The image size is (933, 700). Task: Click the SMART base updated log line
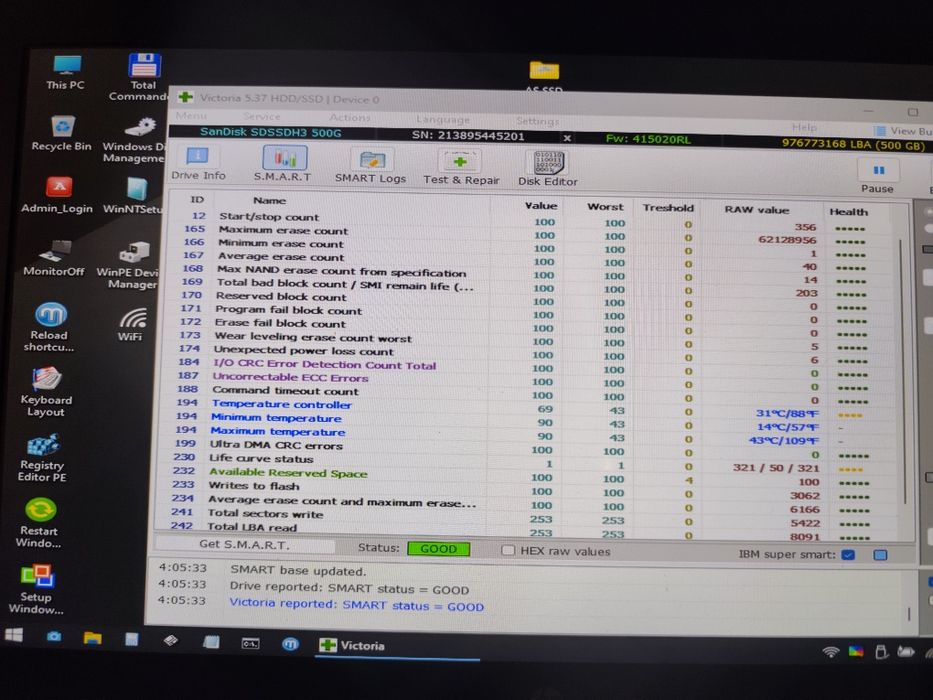pos(298,570)
